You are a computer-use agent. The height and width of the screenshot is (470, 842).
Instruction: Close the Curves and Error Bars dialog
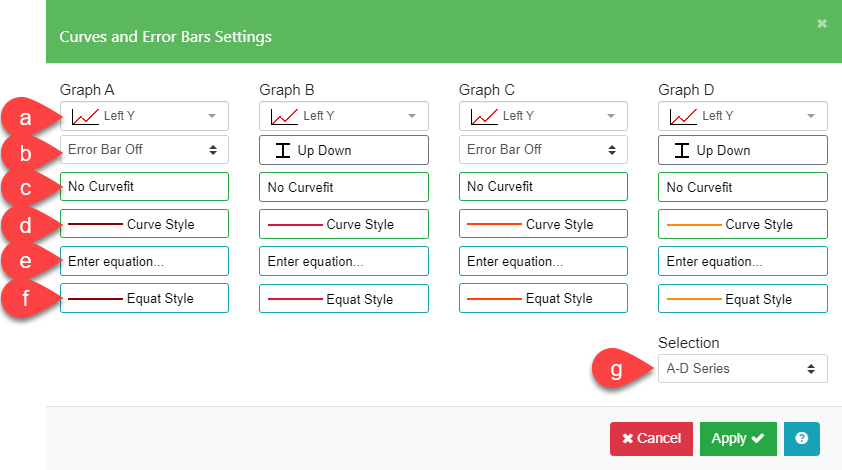coord(822,23)
